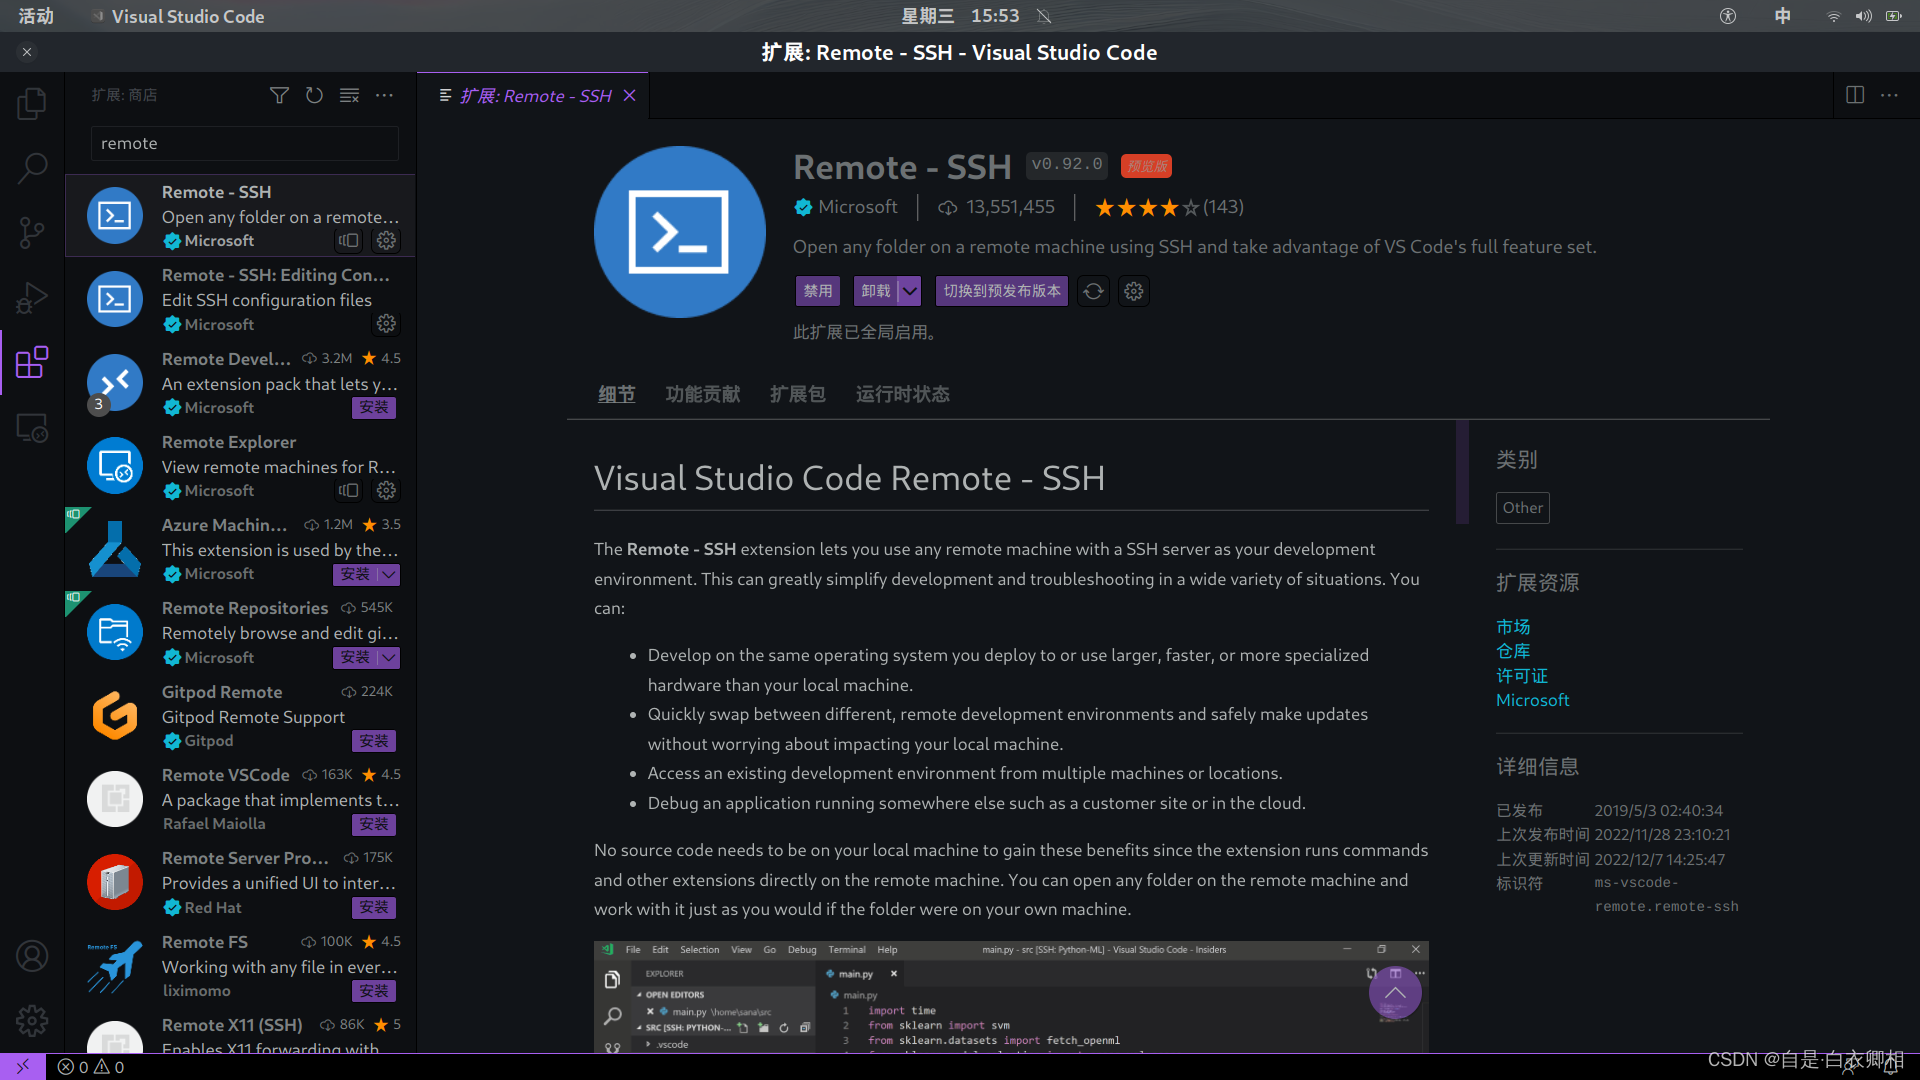Open Accounts menu in activity bar
Image resolution: width=1920 pixels, height=1080 pixels.
[32, 956]
